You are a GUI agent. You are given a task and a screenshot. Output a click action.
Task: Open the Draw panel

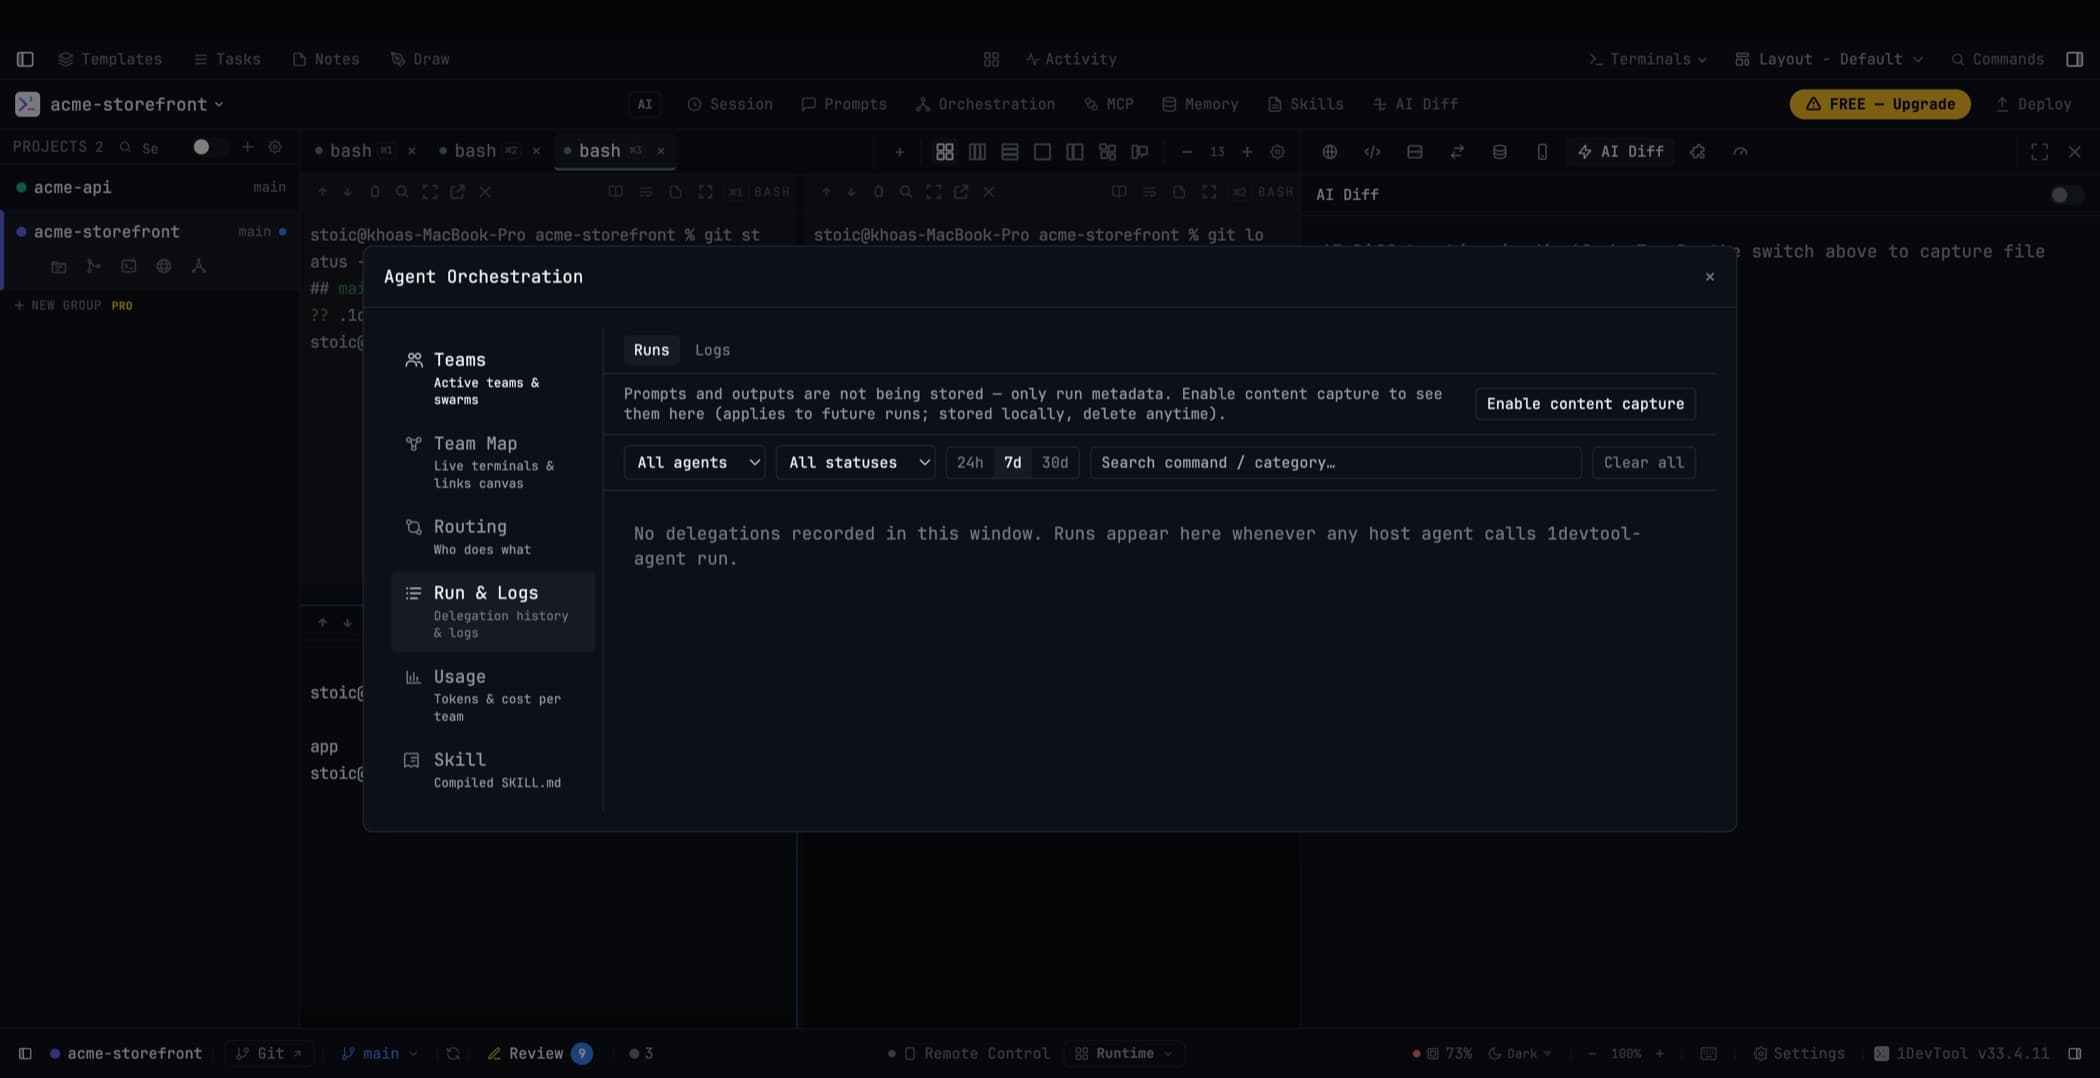420,59
